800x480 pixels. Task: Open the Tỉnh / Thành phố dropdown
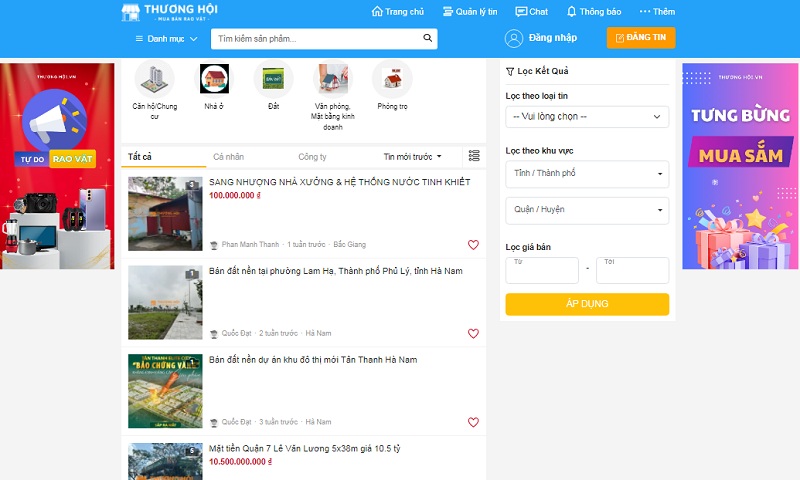(x=587, y=173)
